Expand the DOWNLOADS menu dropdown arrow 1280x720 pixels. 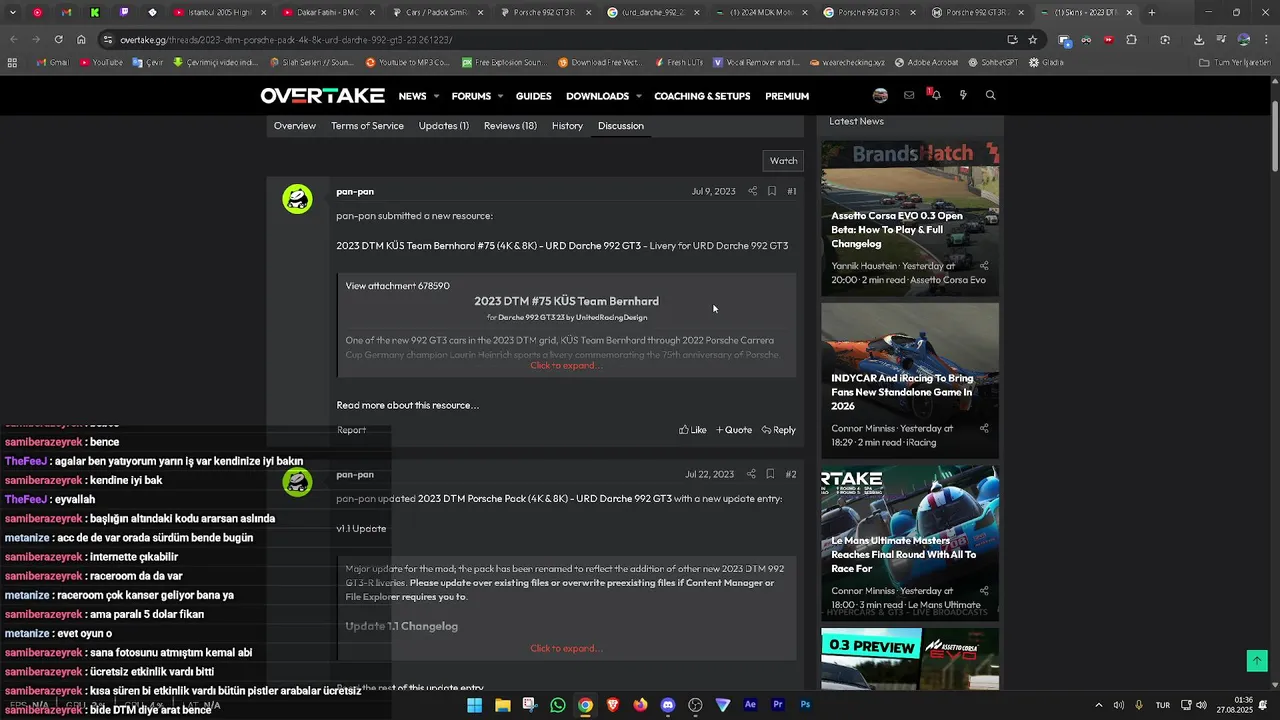(x=638, y=97)
